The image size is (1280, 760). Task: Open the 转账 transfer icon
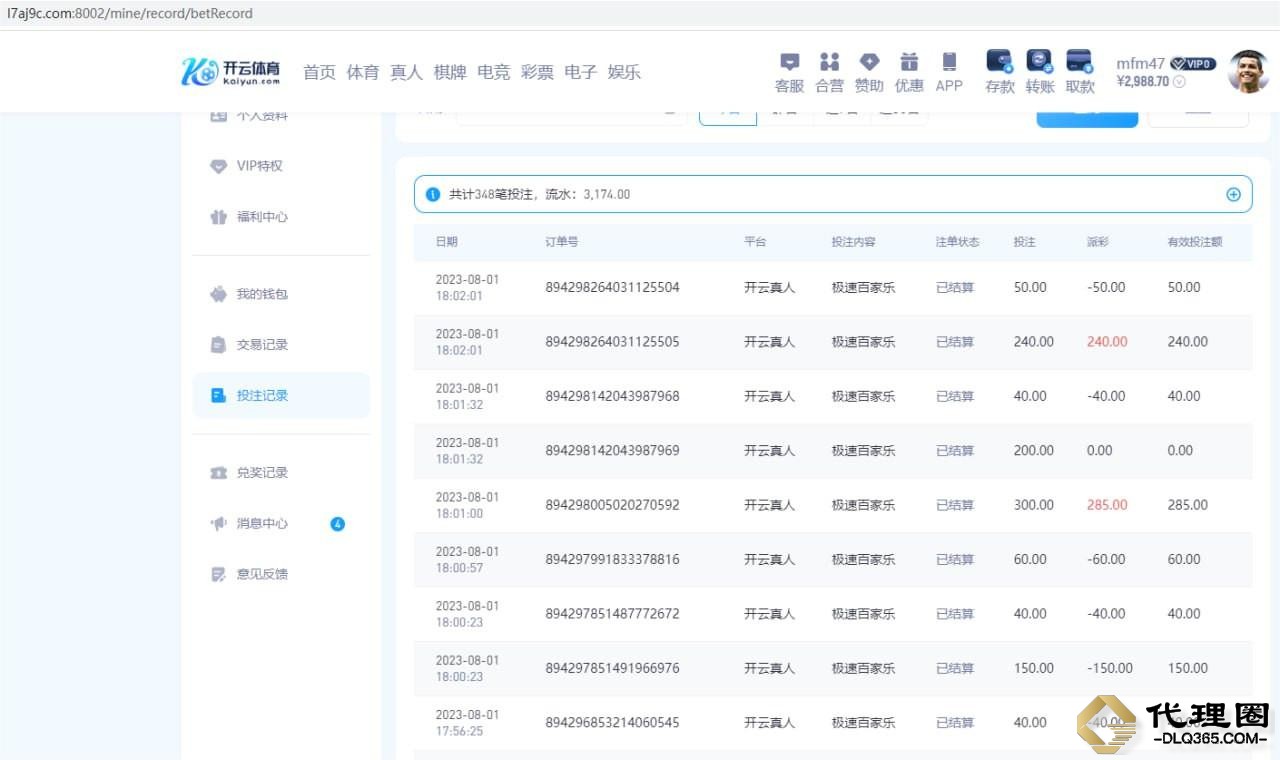[1040, 61]
